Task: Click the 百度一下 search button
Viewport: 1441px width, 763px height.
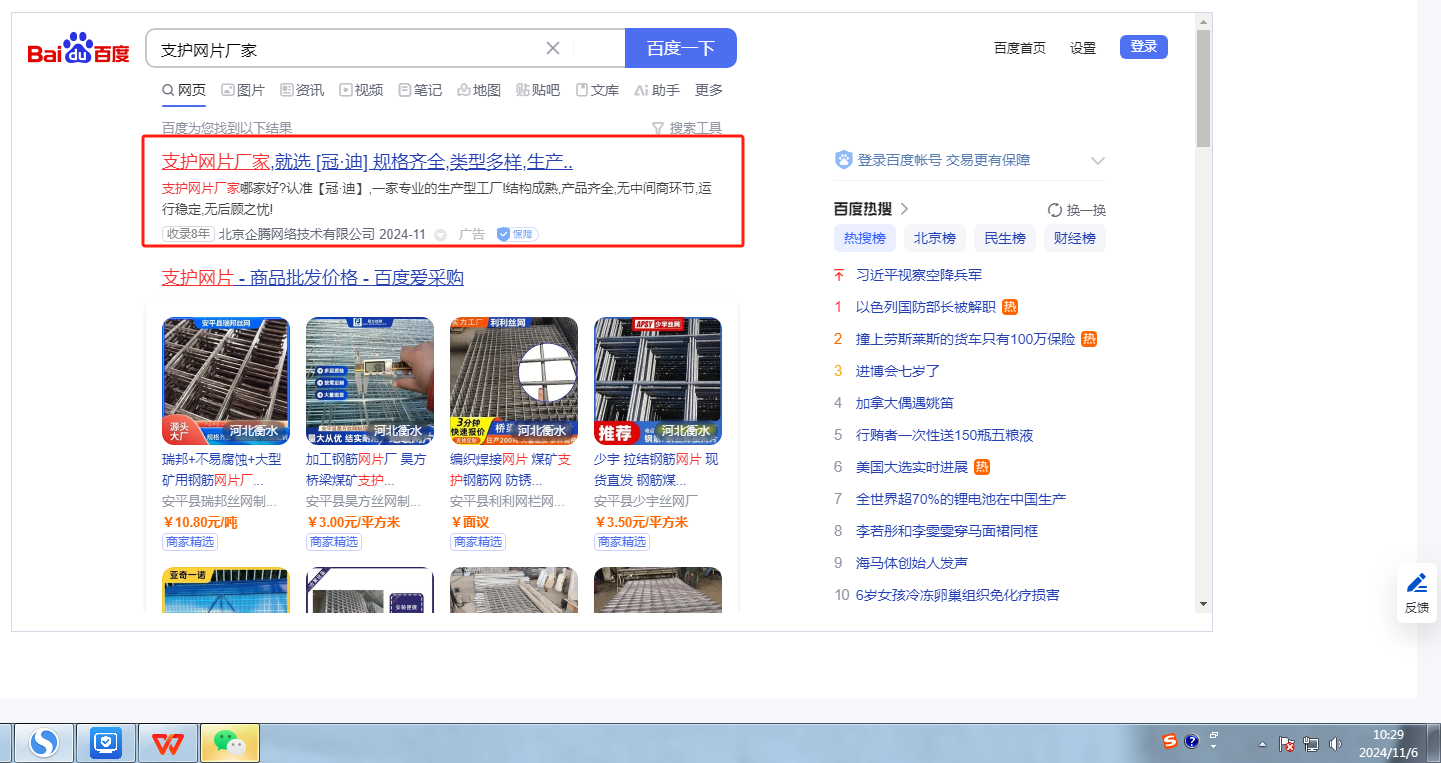Action: pyautogui.click(x=681, y=48)
